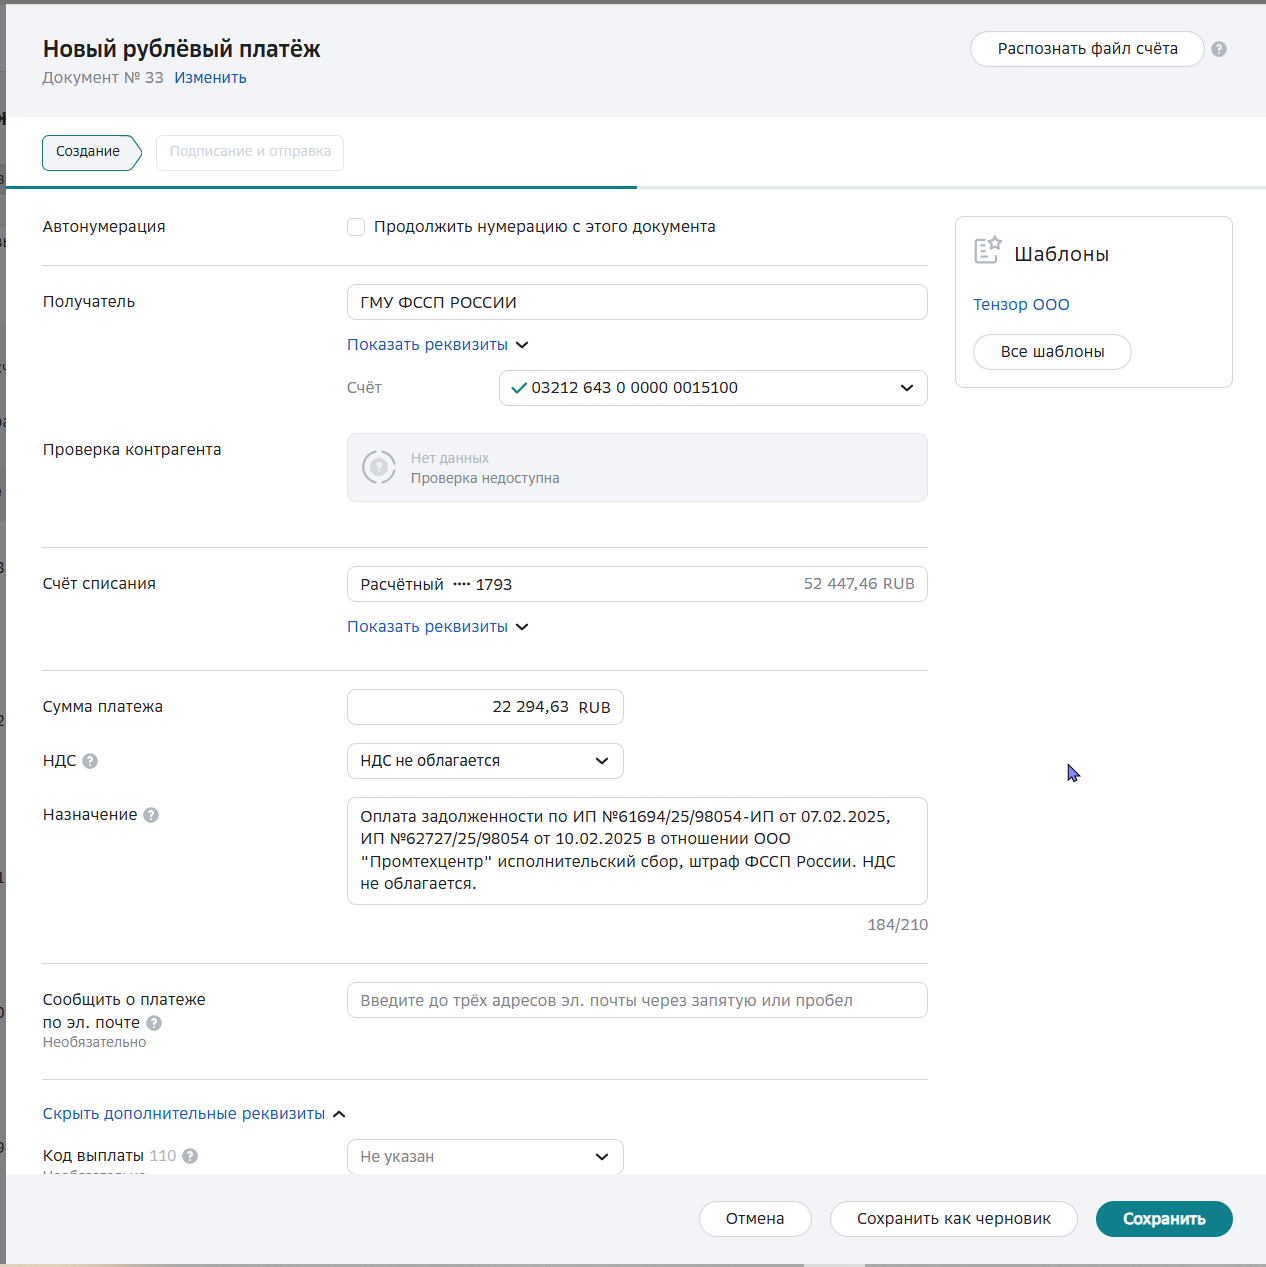Click the Код выплаты help icon
The image size is (1266, 1267).
[x=190, y=1156]
